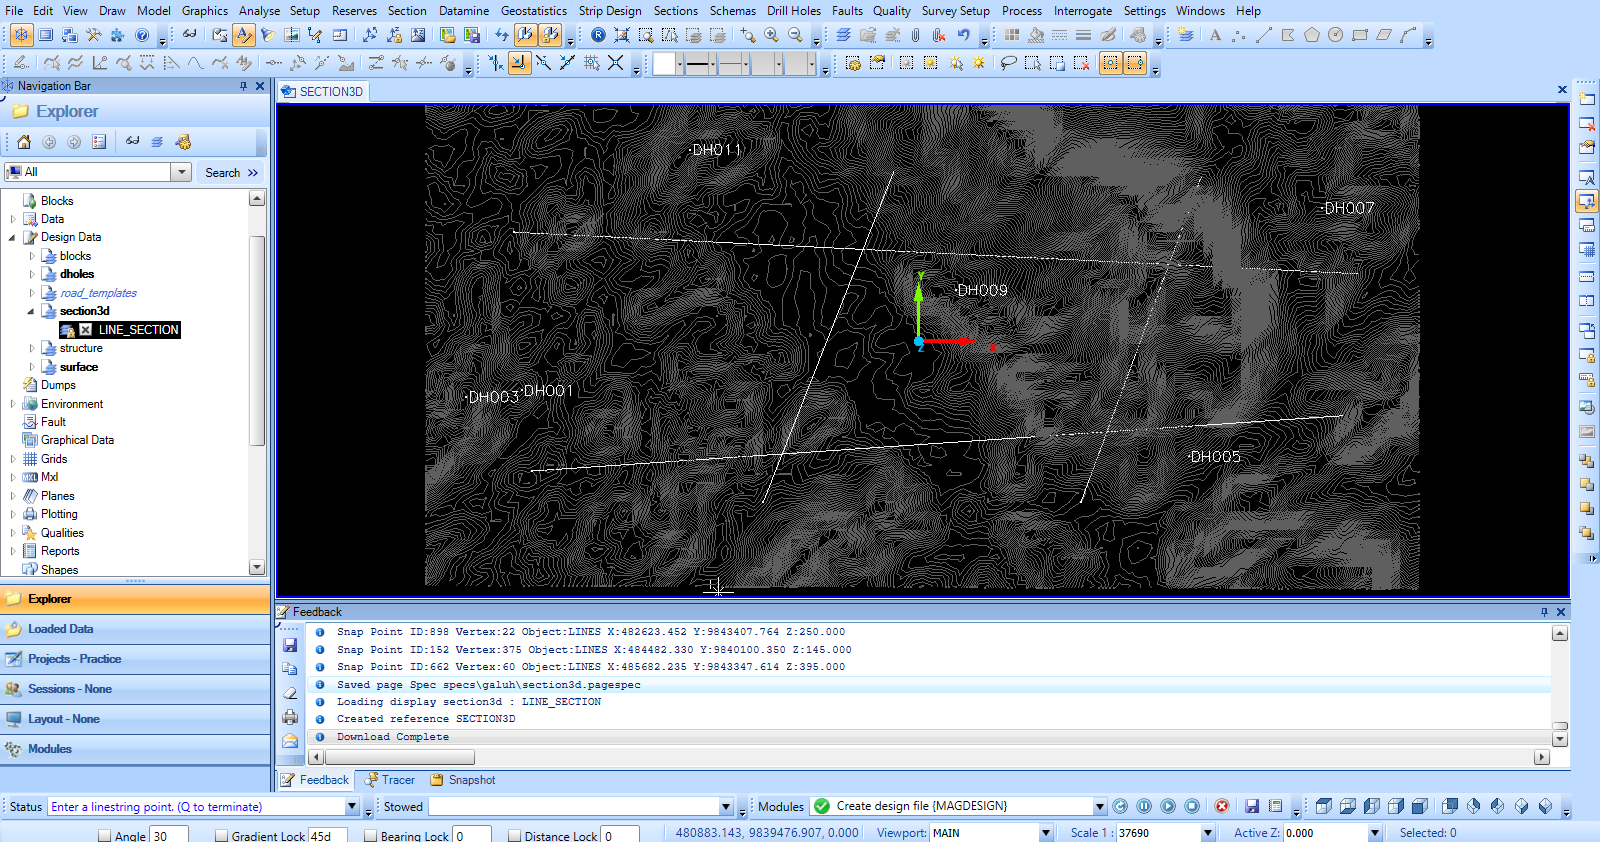The width and height of the screenshot is (1600, 842).
Task: Switch to the Tracer tab
Action: pyautogui.click(x=389, y=780)
